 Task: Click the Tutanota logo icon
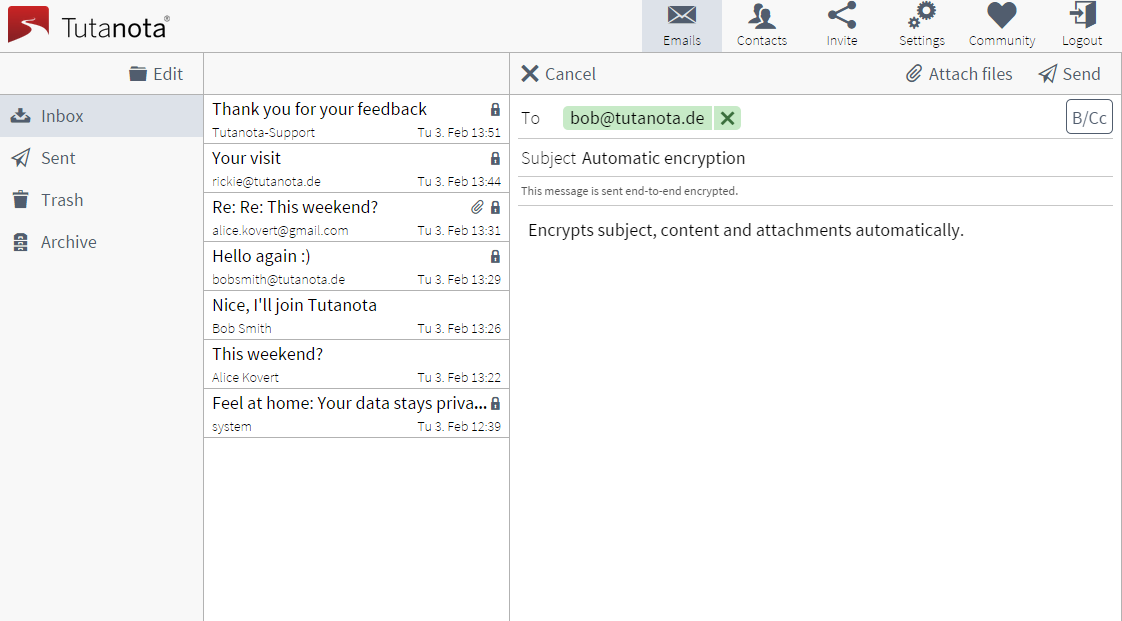pos(28,25)
